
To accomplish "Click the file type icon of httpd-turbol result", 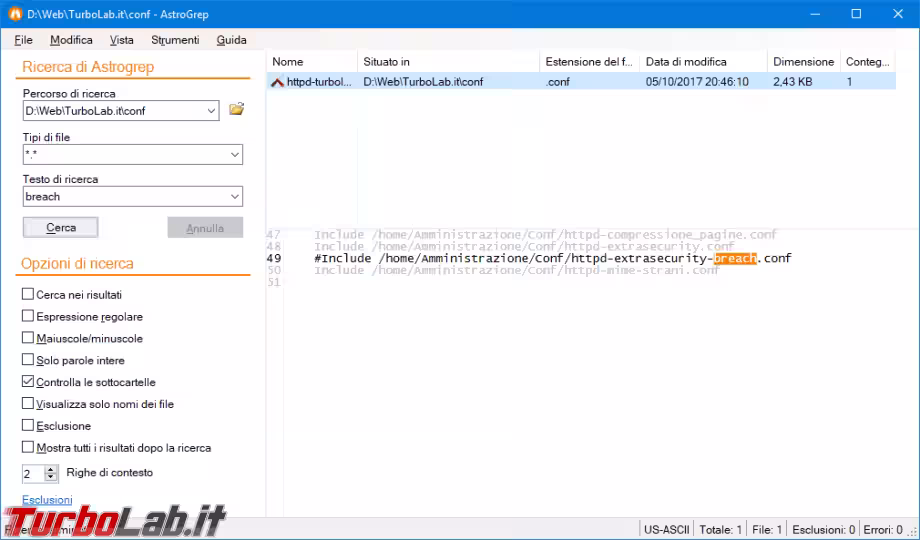I will click(x=278, y=82).
